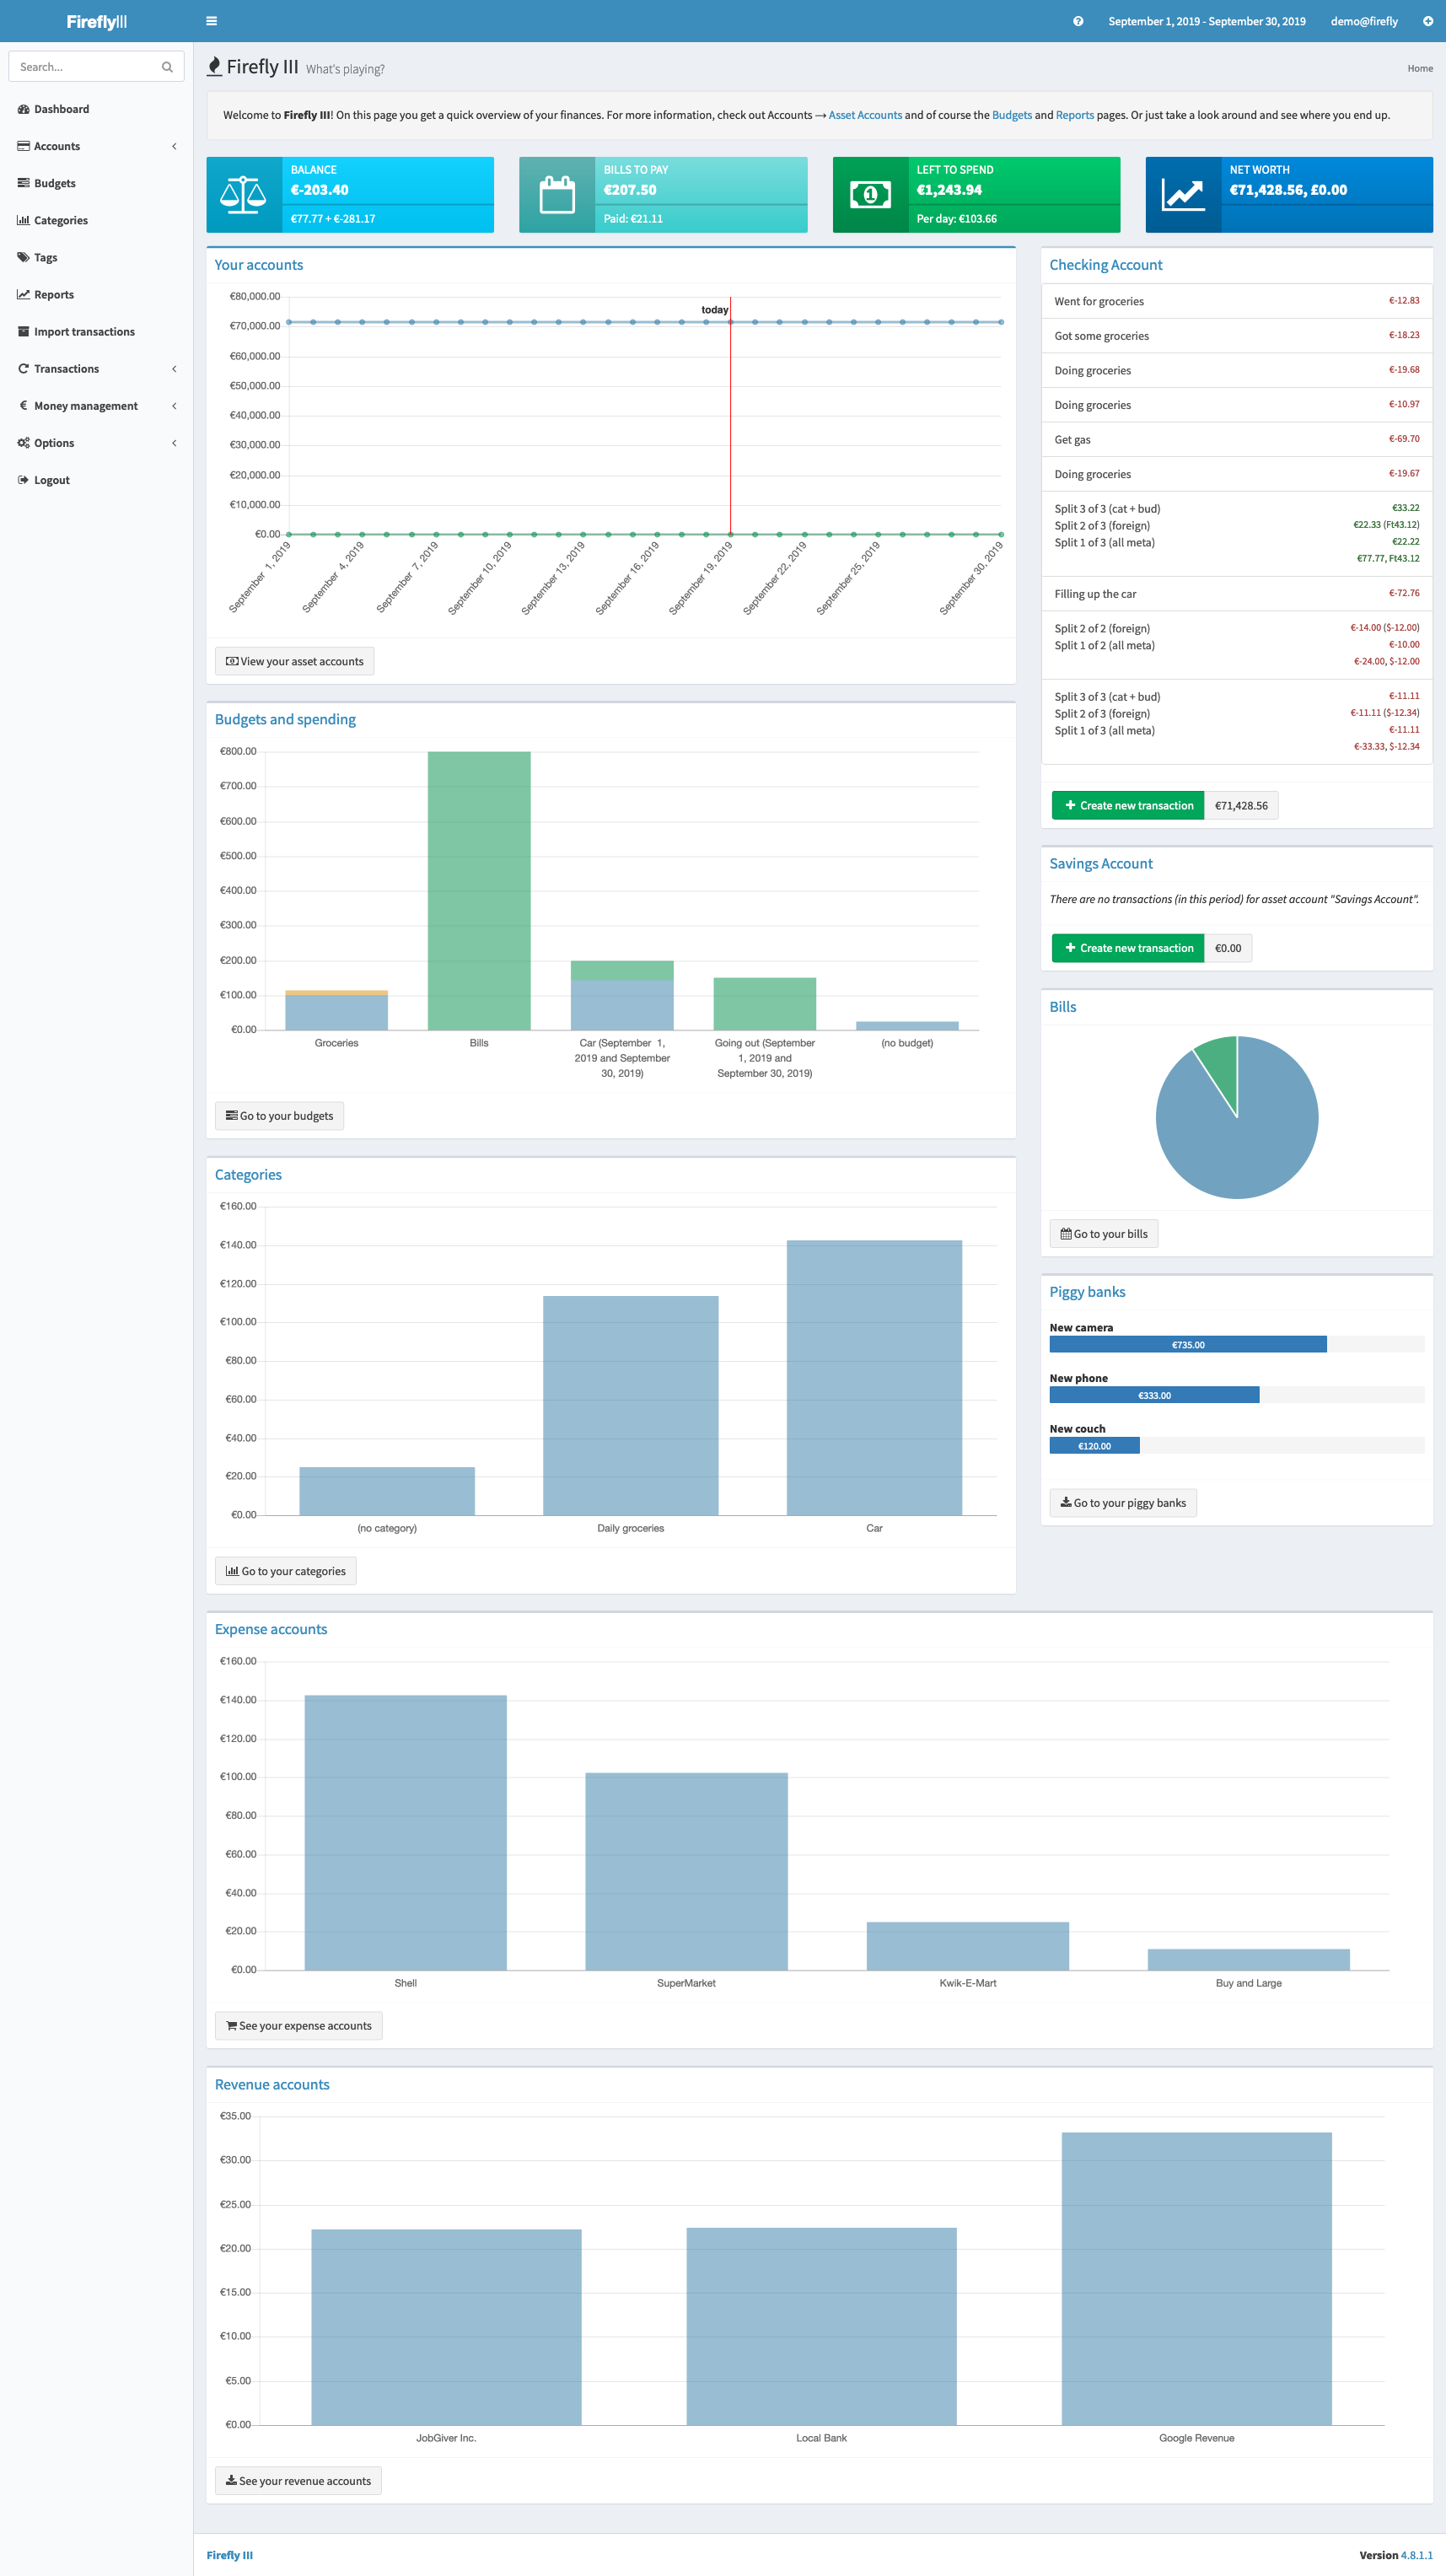Viewport: 1446px width, 2576px height.
Task: Create new transaction for Checking Account
Action: click(1128, 805)
